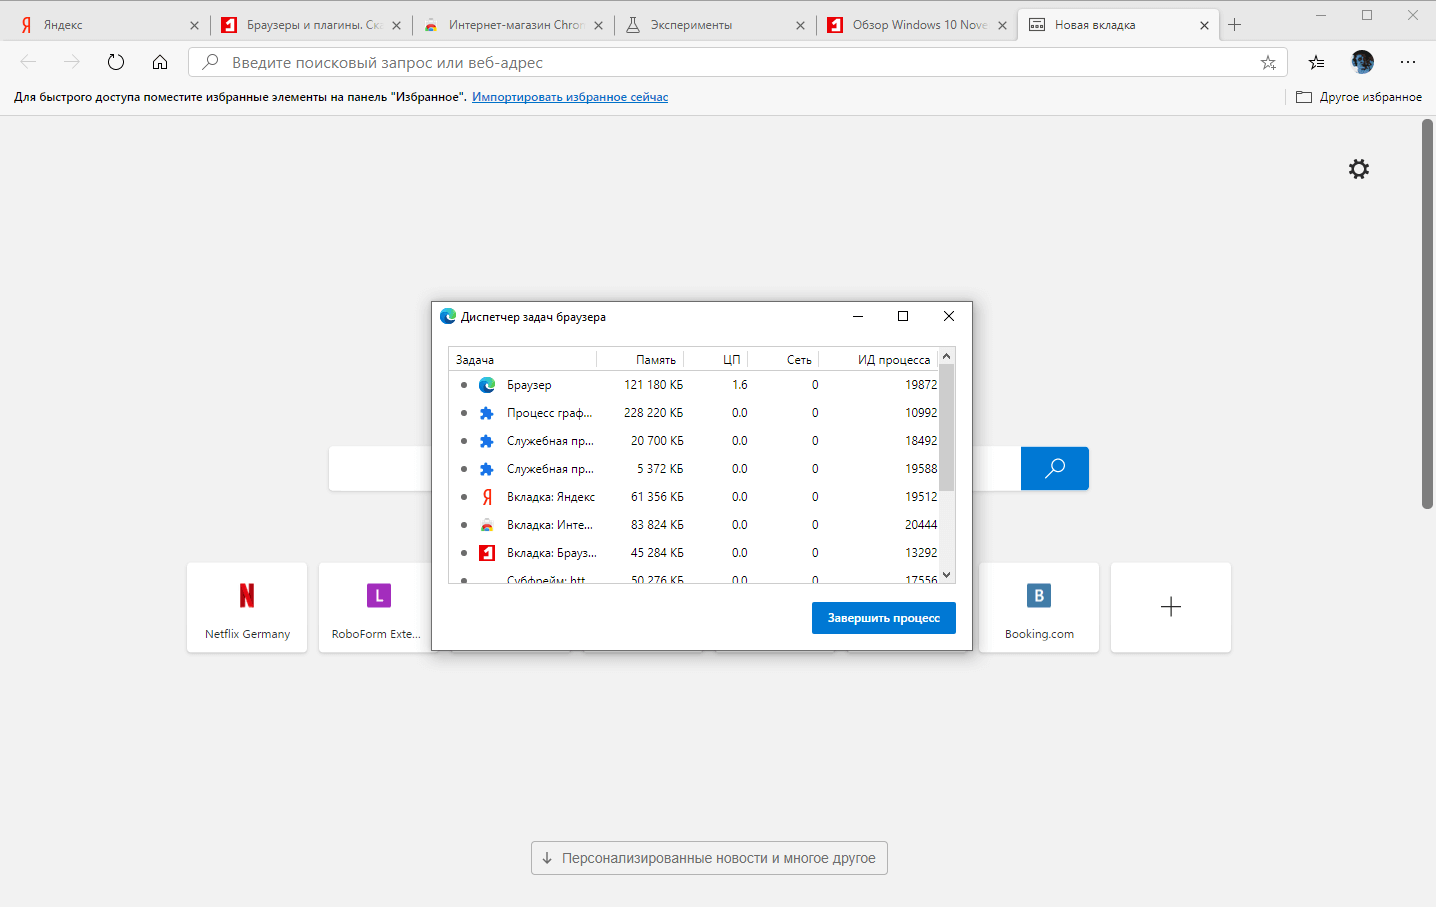Click the task list scroll up arrow
This screenshot has height=907, width=1436.
947,356
